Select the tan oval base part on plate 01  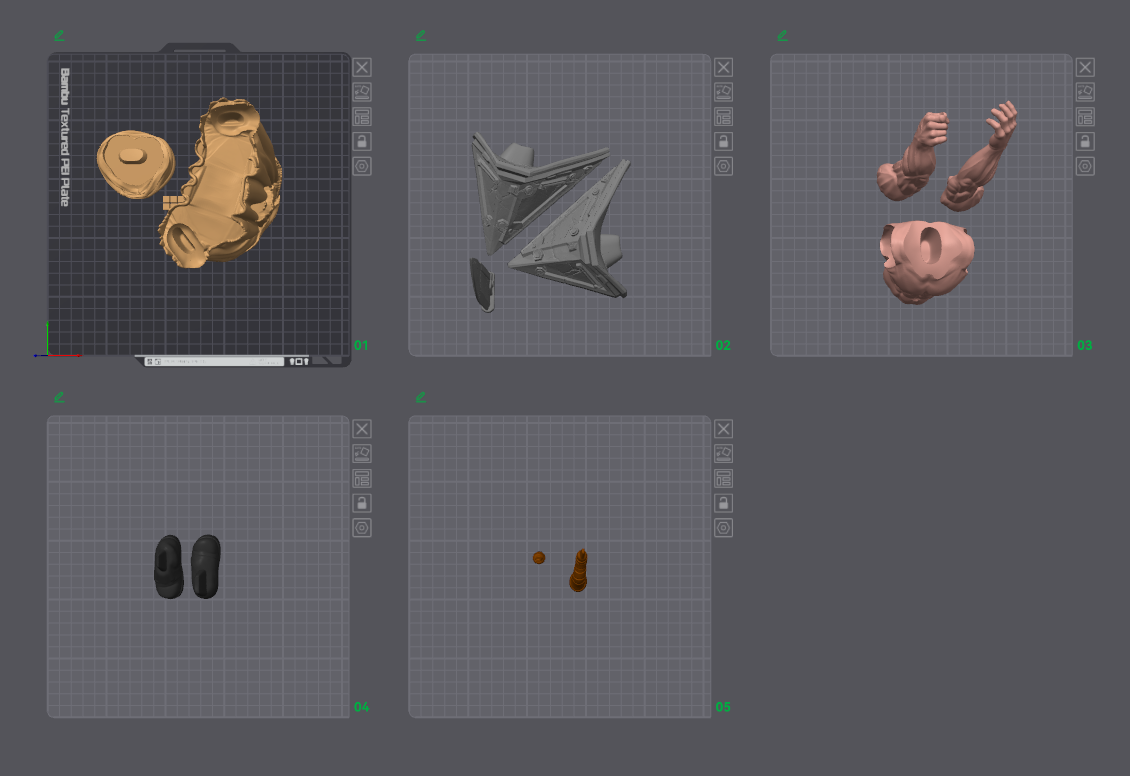click(135, 164)
